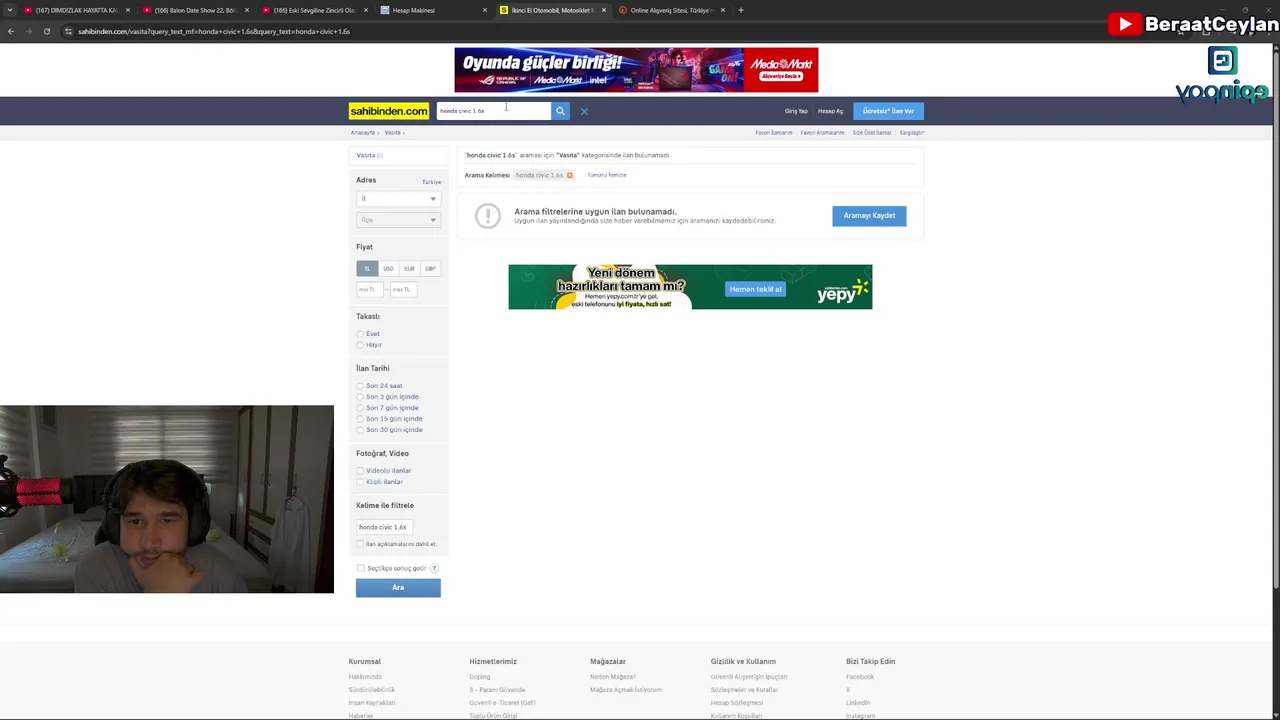
Task: Open Favori Aramalarım link
Action: (822, 132)
